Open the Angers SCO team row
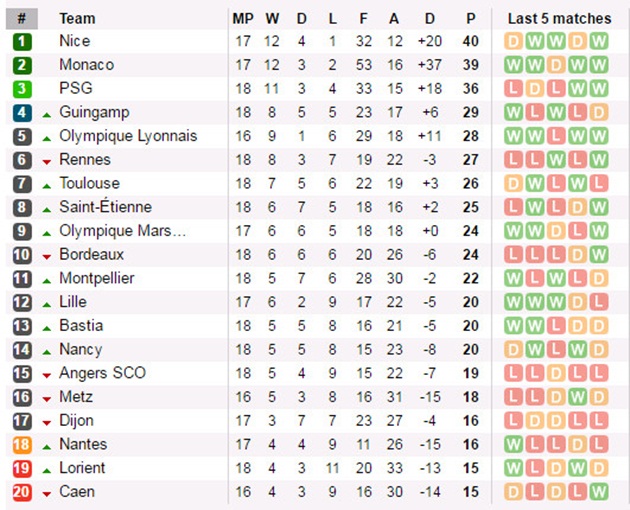Viewport: 630px width, 510px height. point(102,373)
